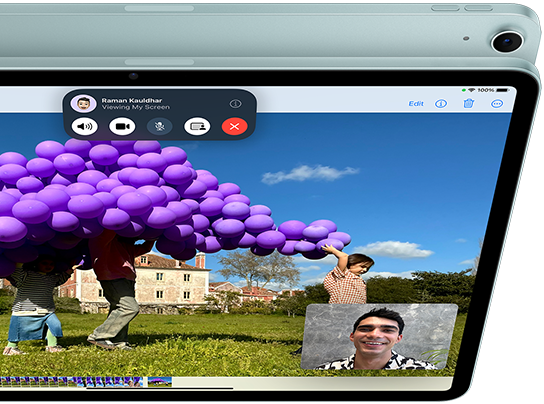Tap the battery status indicator

(x=502, y=90)
